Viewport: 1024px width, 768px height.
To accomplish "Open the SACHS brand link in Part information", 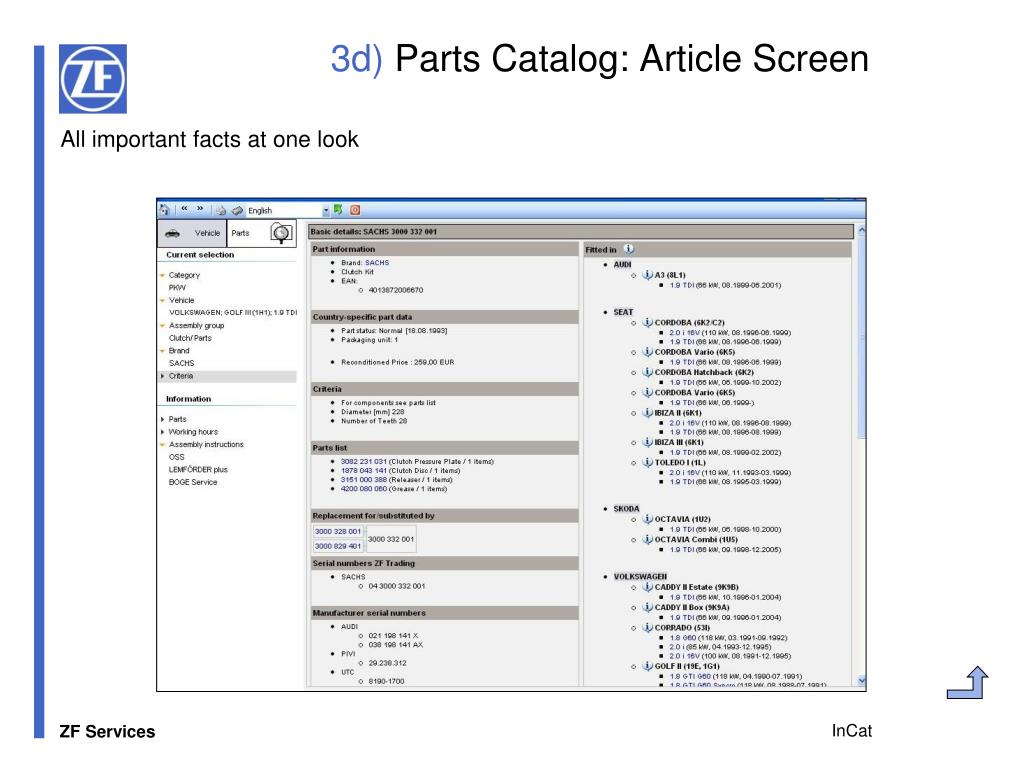I will pos(377,263).
